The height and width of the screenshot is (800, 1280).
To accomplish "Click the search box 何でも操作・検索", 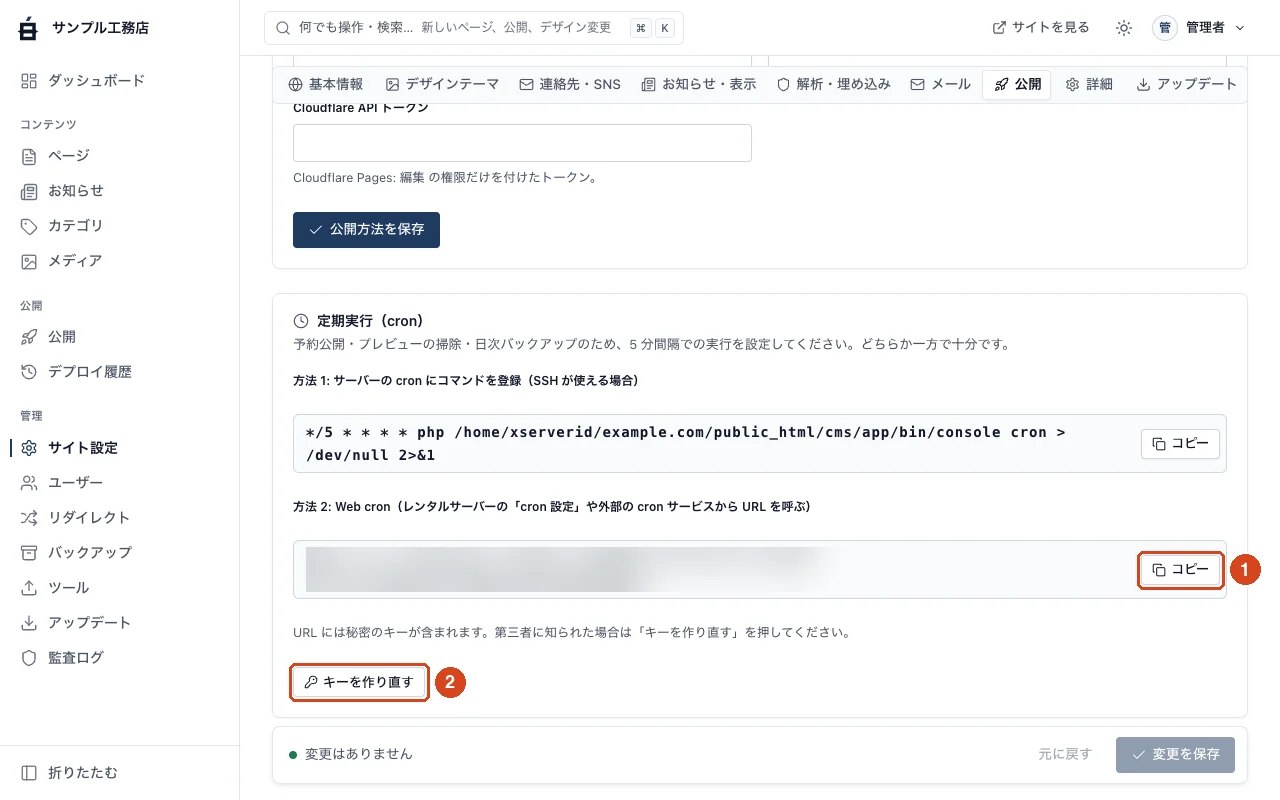I will tap(474, 28).
